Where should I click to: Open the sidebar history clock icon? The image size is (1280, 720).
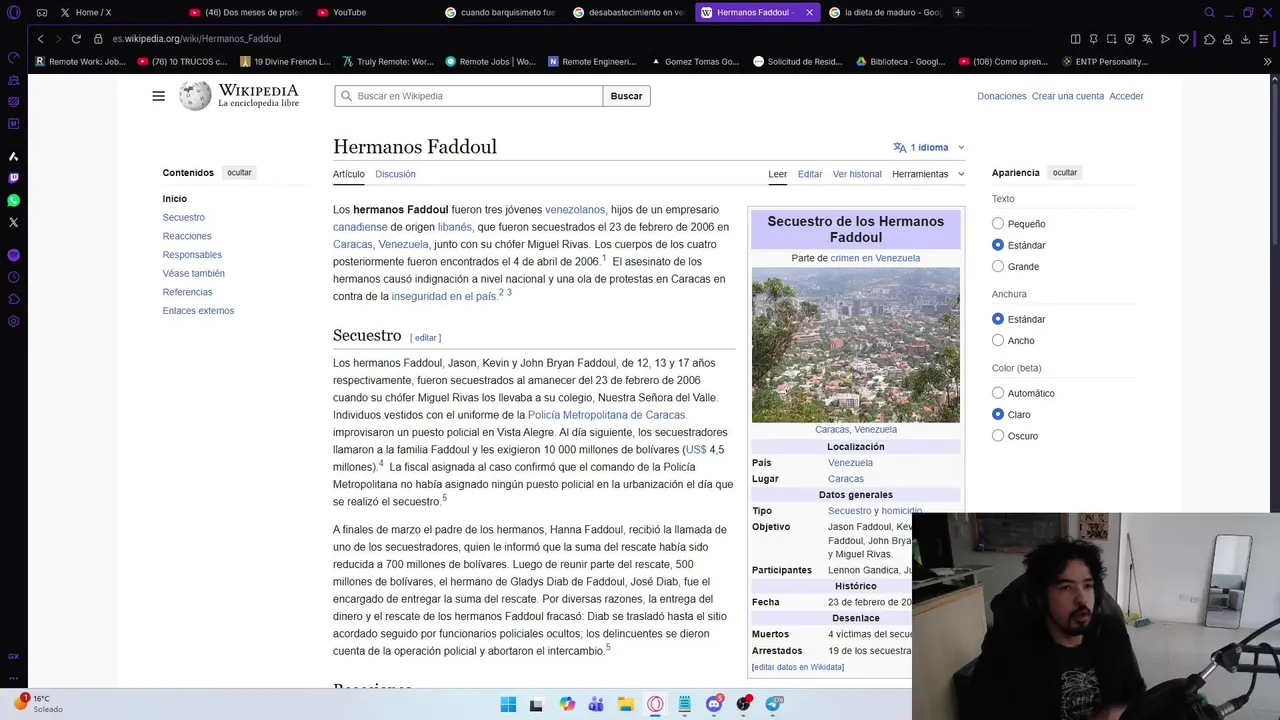point(13,277)
